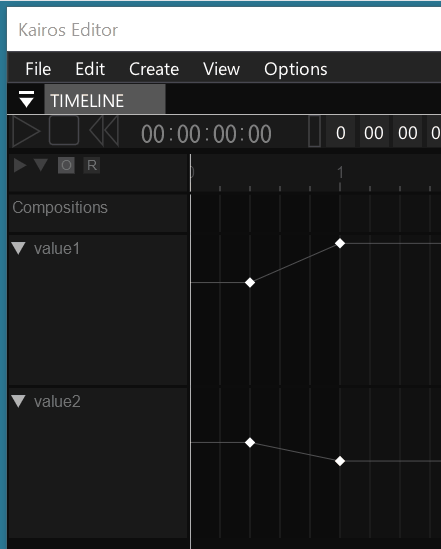Toggle the R button above Compositions
This screenshot has height=549, width=441.
coord(92,165)
